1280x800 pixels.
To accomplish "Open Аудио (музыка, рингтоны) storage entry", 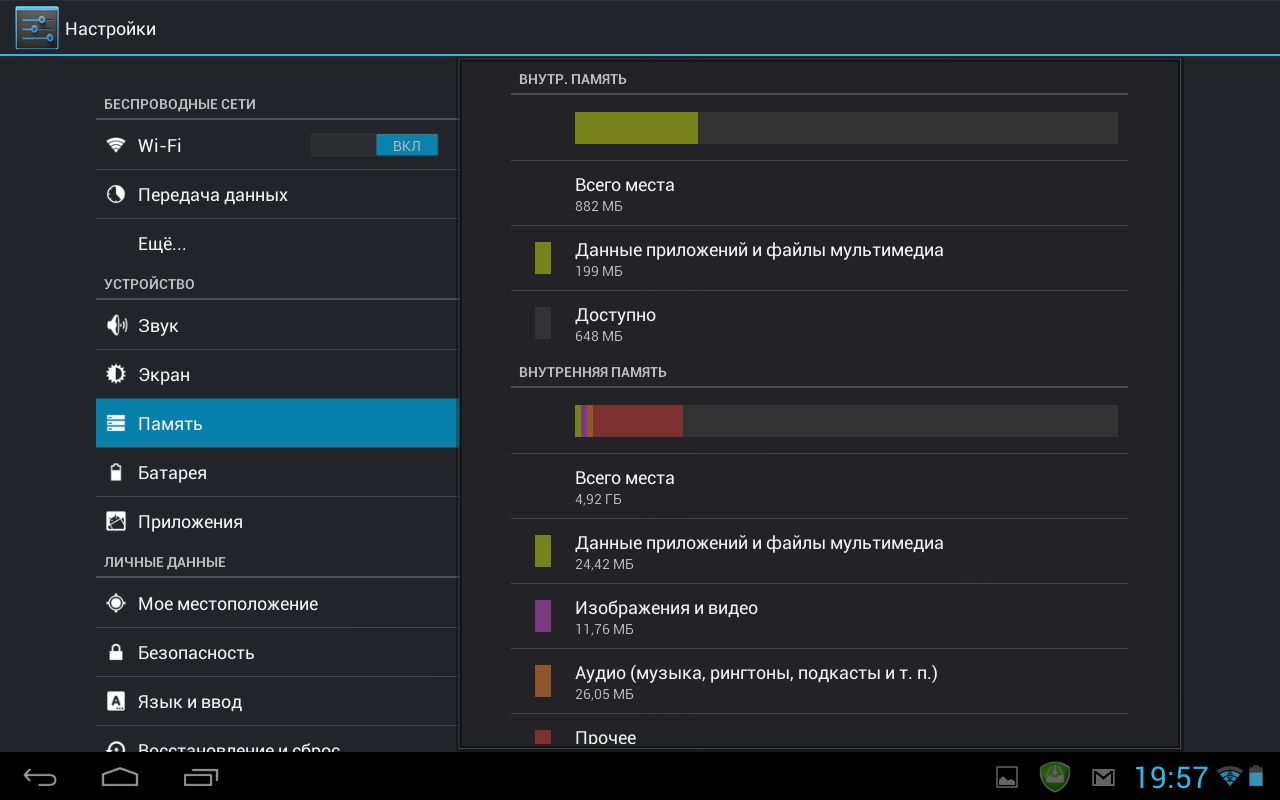I will (x=818, y=682).
